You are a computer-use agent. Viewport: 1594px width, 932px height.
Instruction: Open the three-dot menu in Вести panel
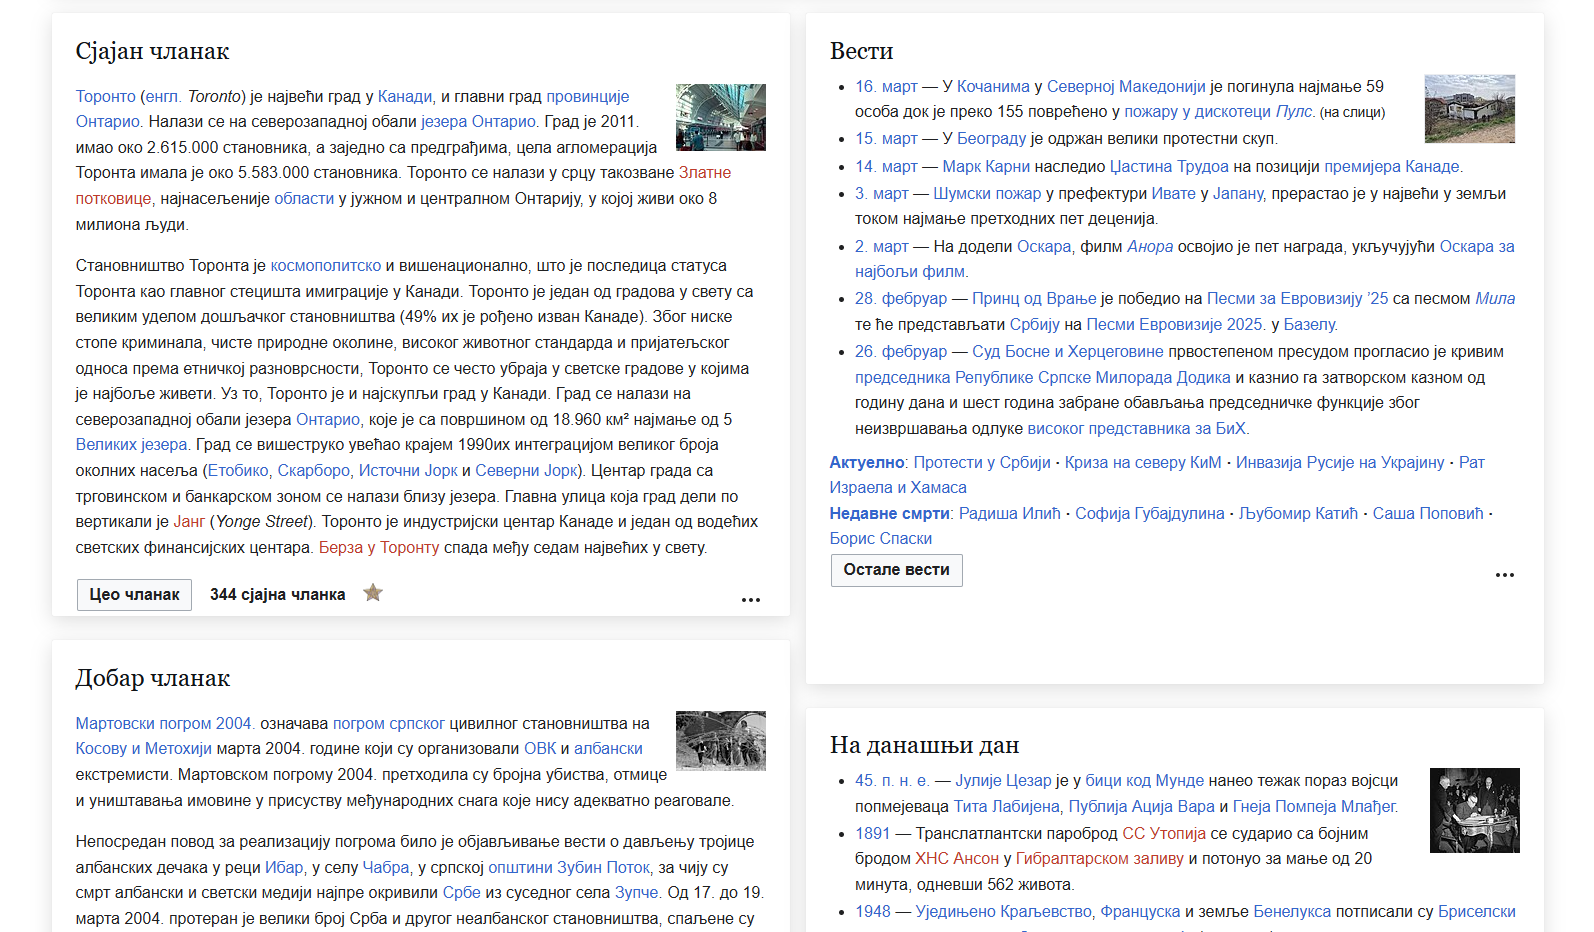pyautogui.click(x=1505, y=575)
